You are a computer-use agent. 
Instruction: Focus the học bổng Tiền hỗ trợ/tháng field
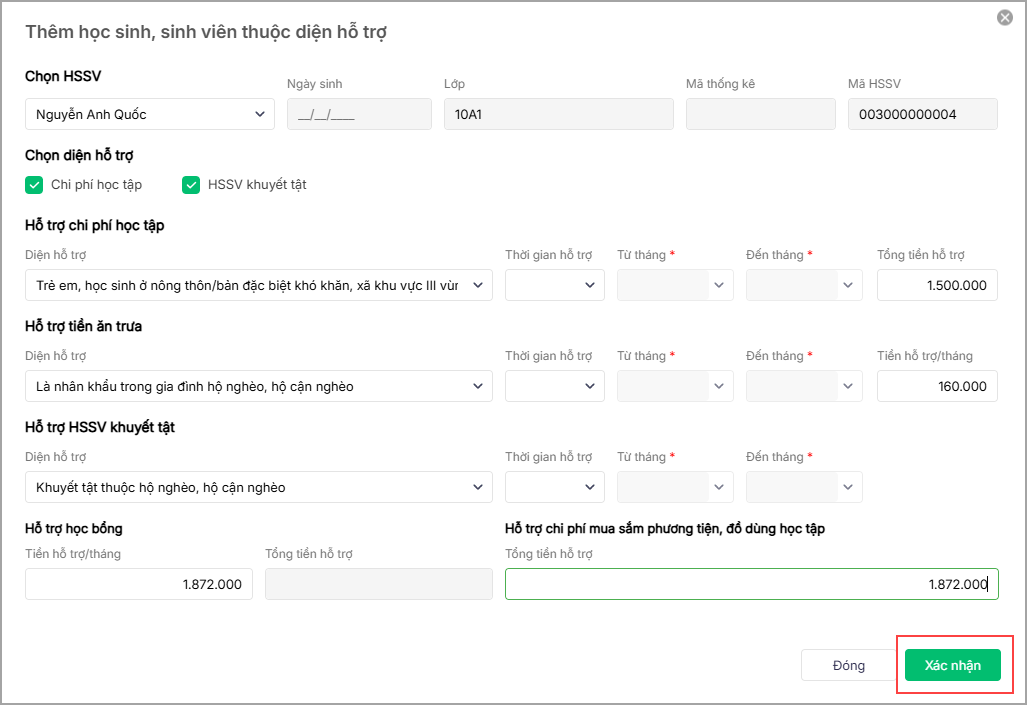click(139, 585)
